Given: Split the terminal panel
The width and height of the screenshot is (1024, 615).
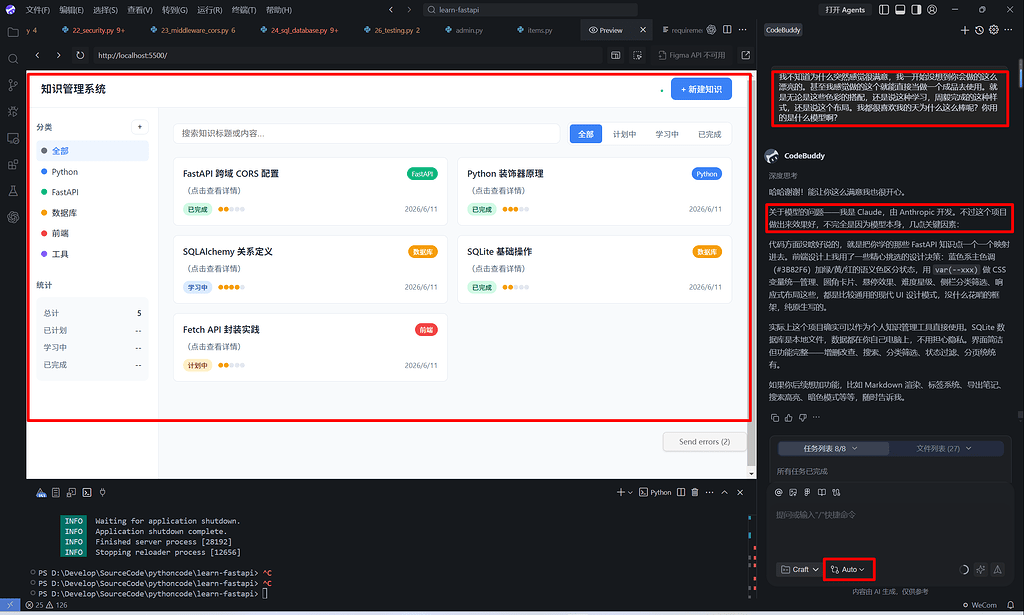Looking at the screenshot, I should click(681, 492).
